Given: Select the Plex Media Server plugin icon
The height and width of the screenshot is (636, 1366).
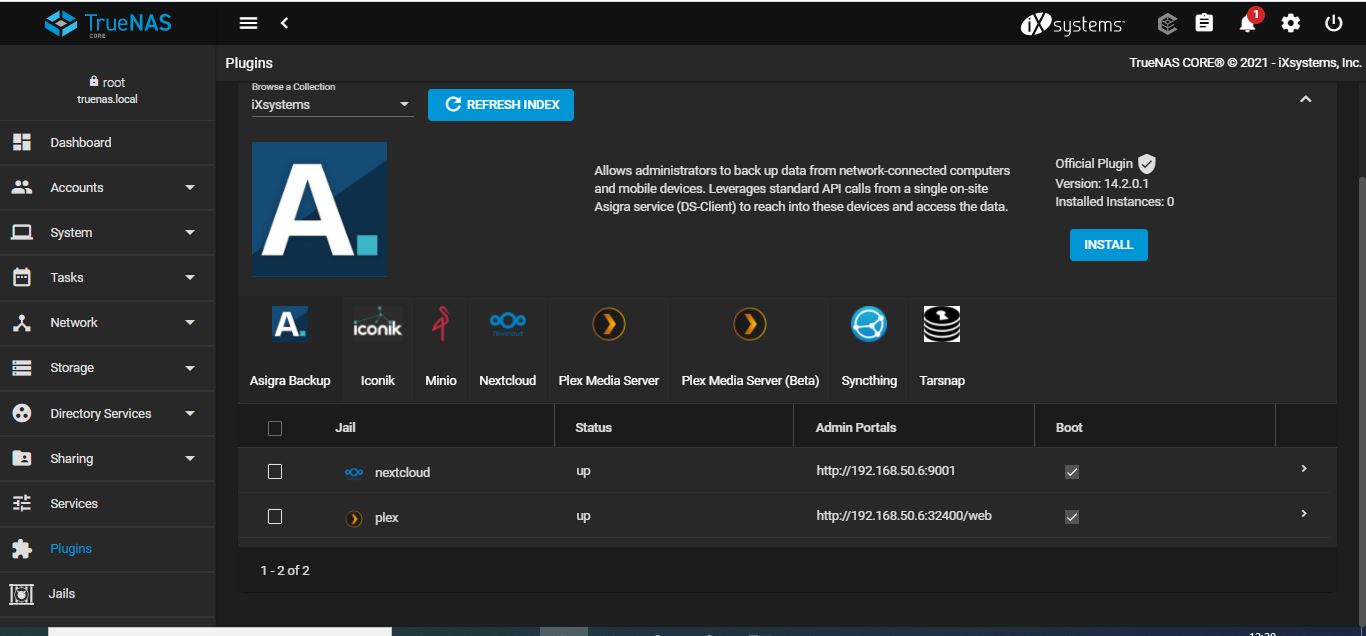Looking at the screenshot, I should tap(609, 324).
